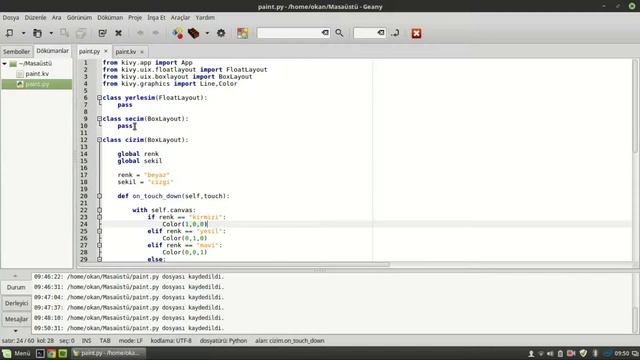The width and height of the screenshot is (640, 360).
Task: Open the Durum message tab
Action: (16, 287)
